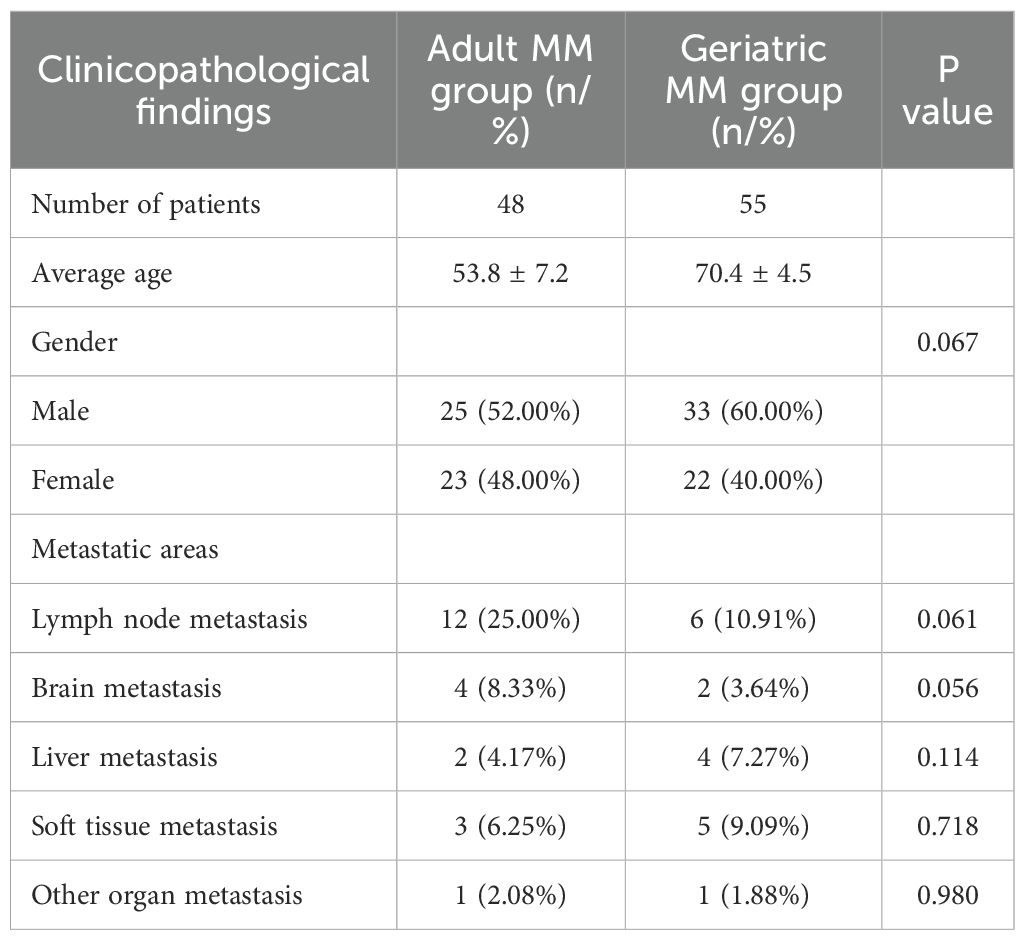Select the Adult MM group header

(x=510, y=90)
